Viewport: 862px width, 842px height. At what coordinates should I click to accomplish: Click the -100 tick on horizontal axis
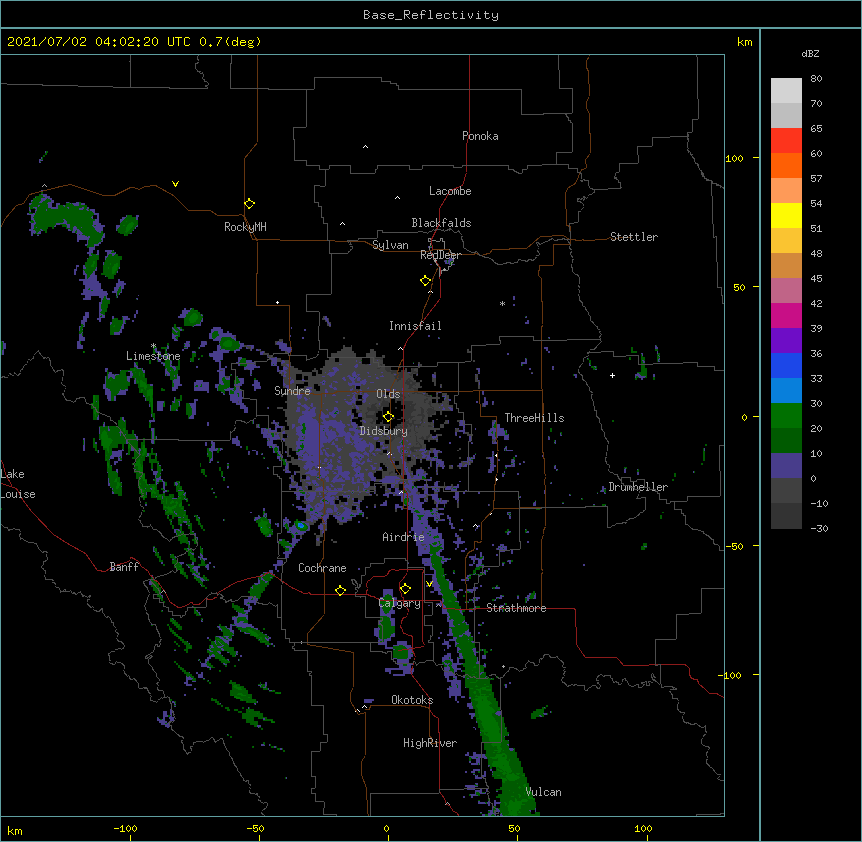coord(125,828)
